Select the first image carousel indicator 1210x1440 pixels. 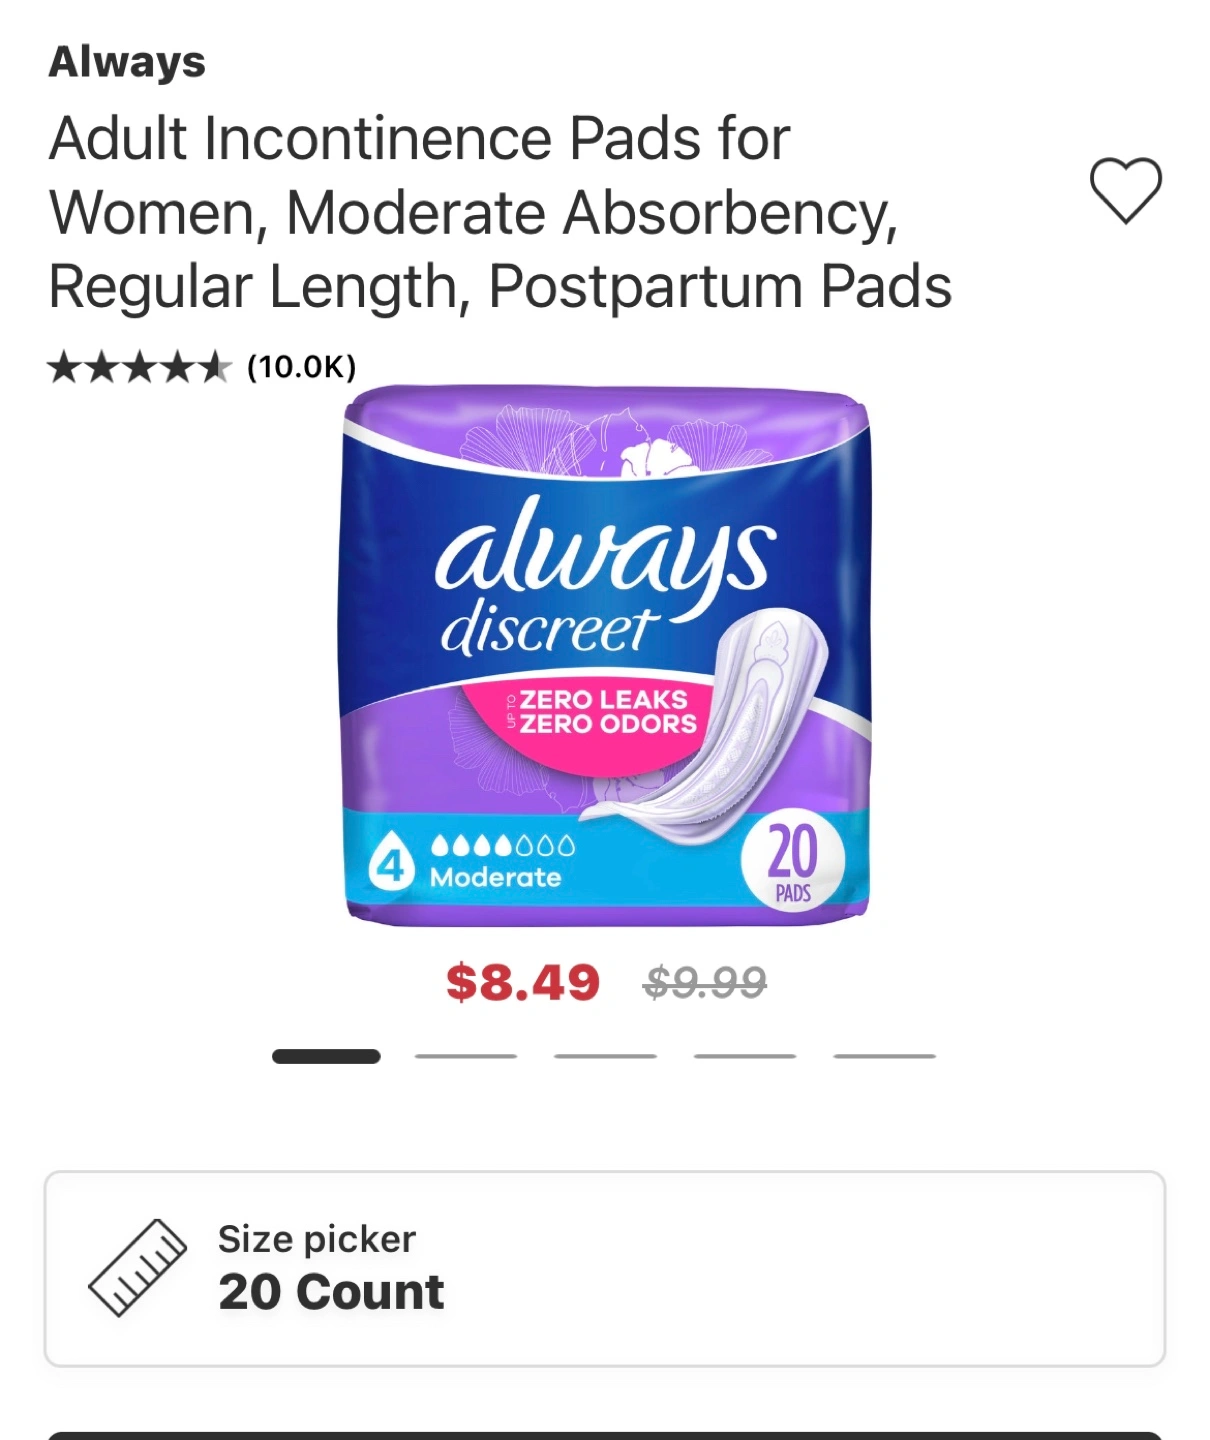326,1056
